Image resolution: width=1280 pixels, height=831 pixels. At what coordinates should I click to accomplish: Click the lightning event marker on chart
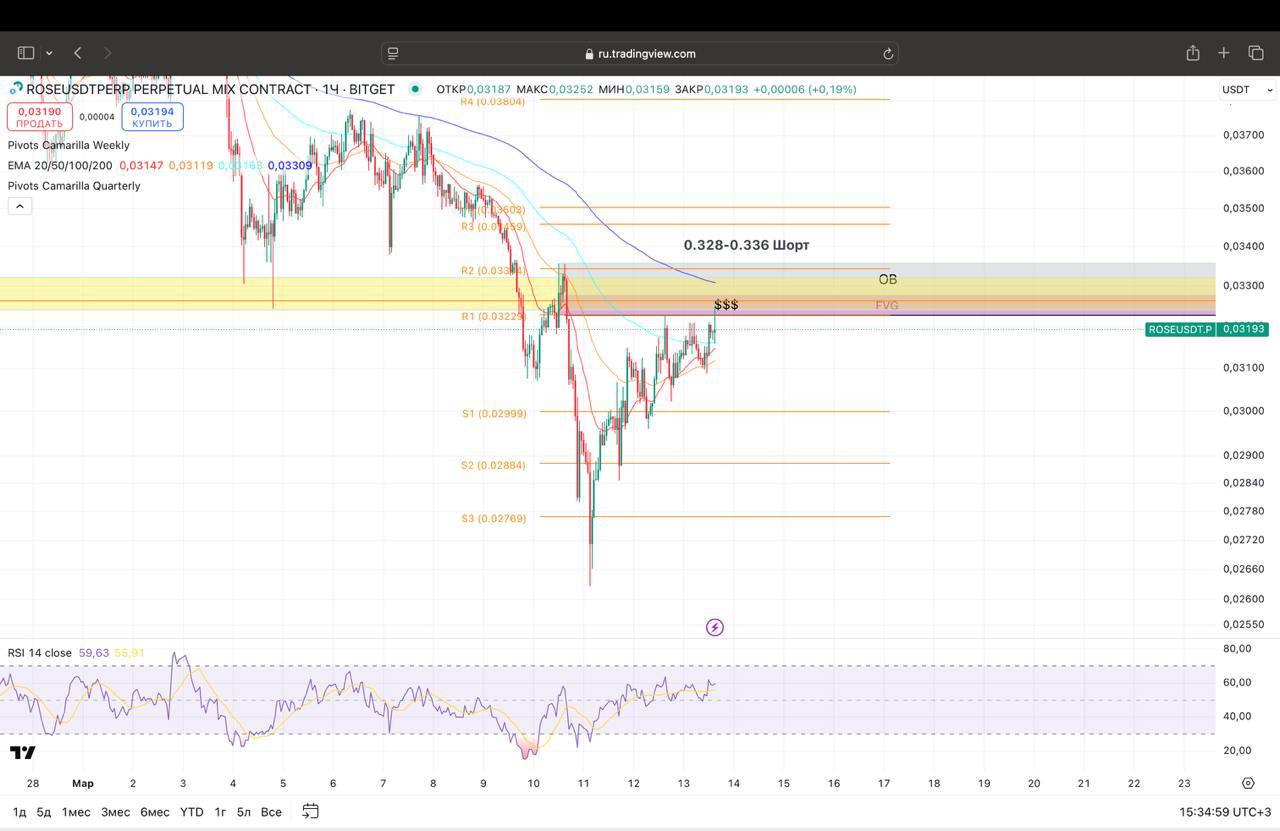tap(714, 627)
